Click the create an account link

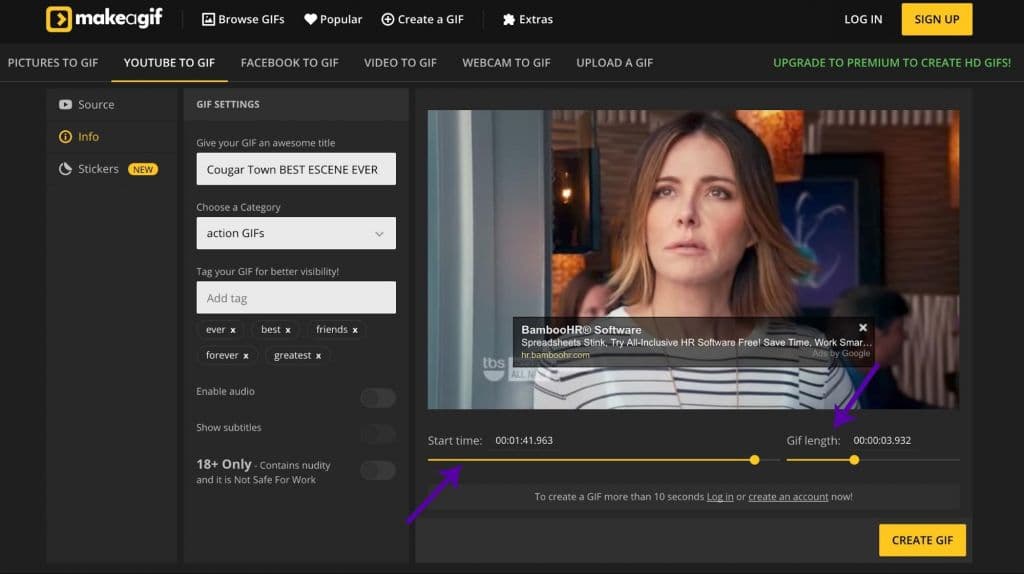tap(788, 497)
